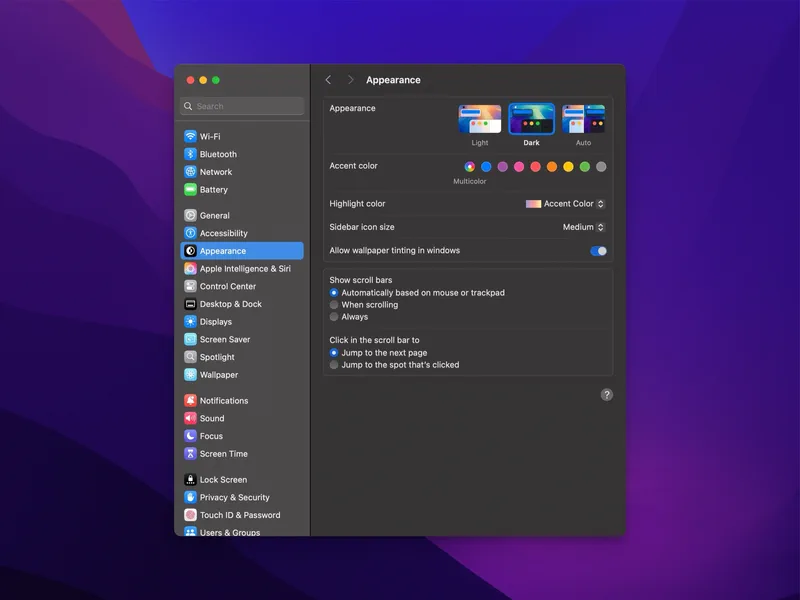Click the General gear icon
Screen dimensions: 800x600
tap(190, 215)
